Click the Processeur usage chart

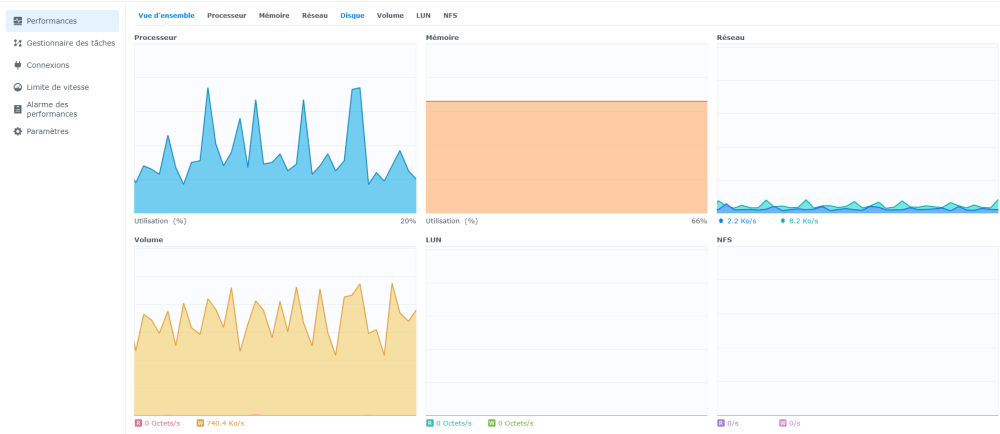pyautogui.click(x=275, y=128)
